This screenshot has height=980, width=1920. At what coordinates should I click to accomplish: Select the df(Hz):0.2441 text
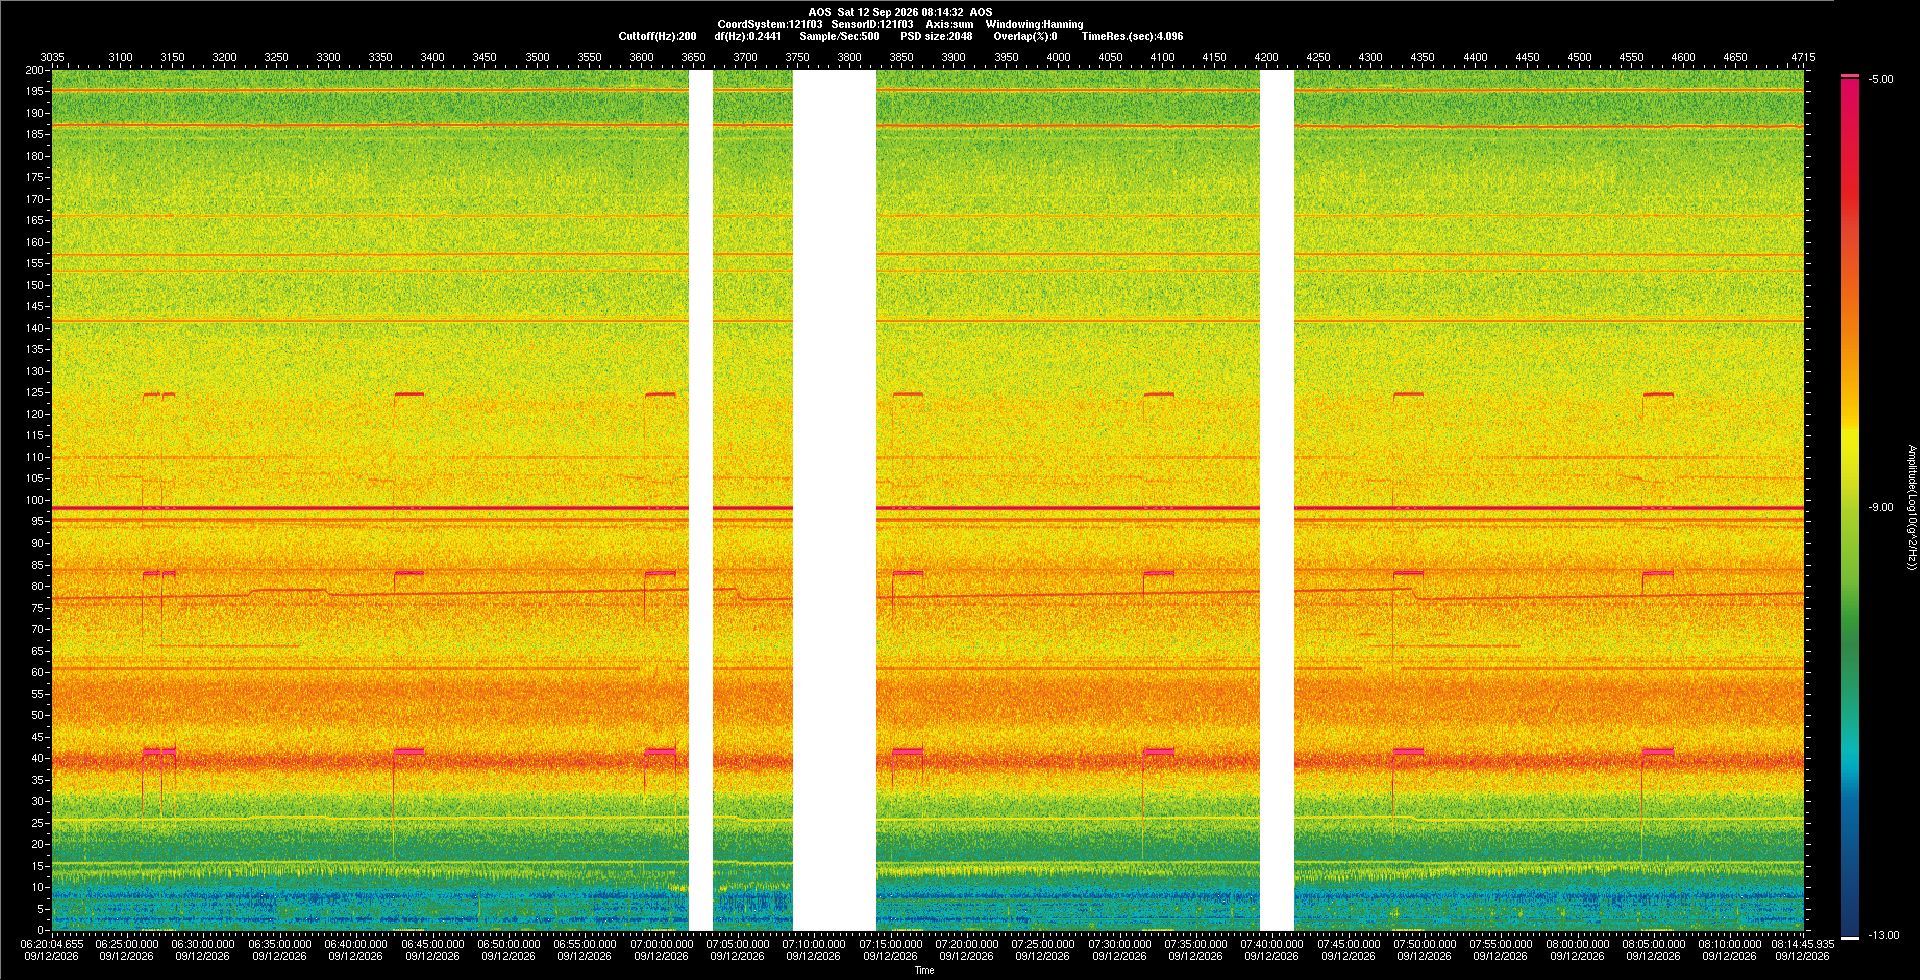(x=747, y=36)
